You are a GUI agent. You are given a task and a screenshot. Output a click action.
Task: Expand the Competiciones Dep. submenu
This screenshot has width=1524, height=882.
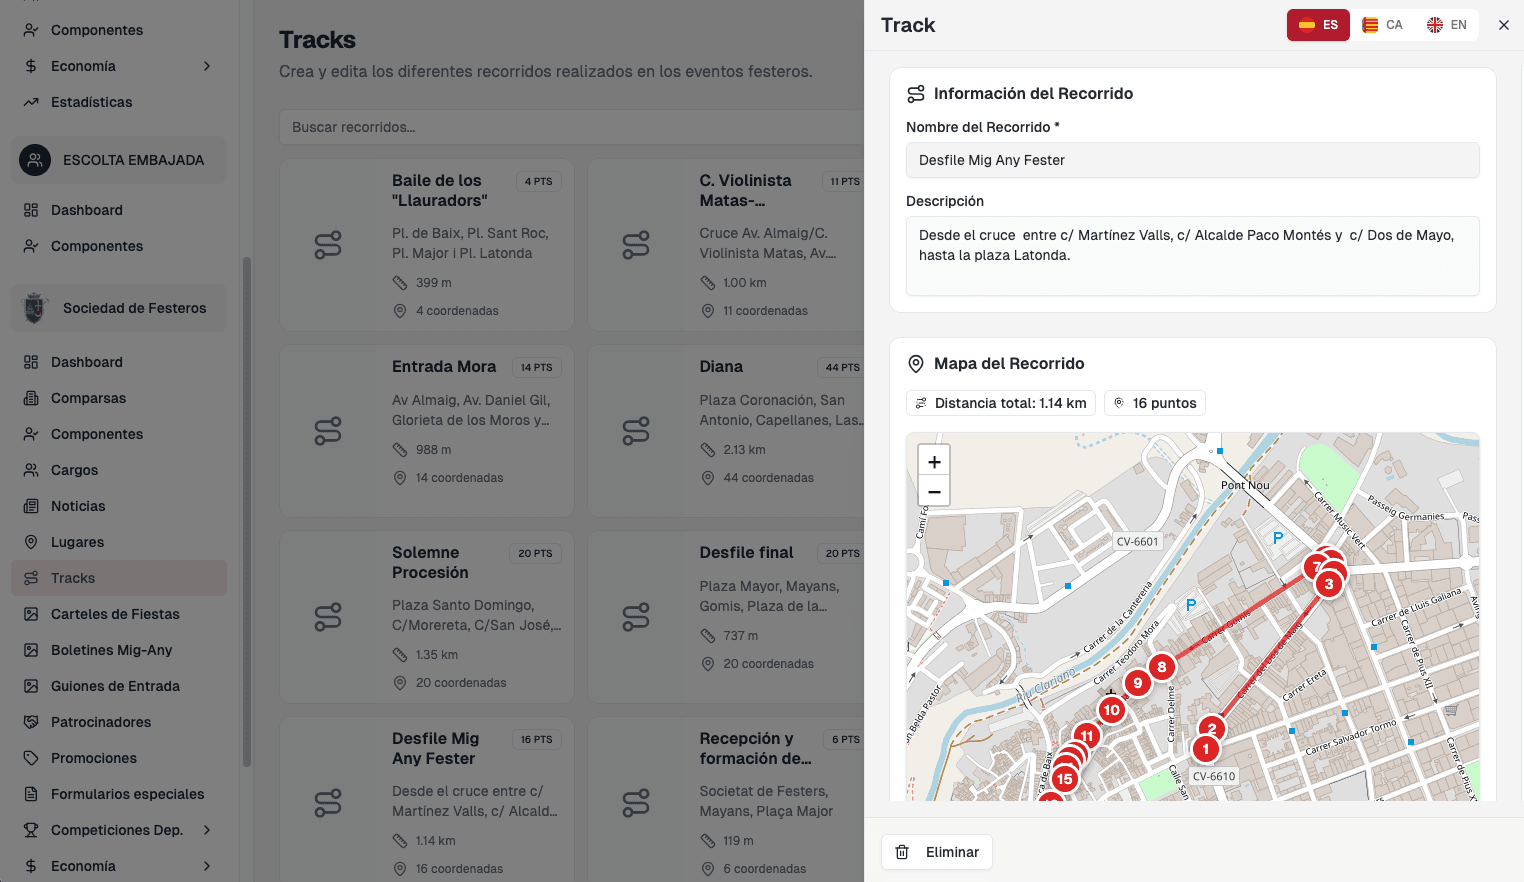click(207, 830)
